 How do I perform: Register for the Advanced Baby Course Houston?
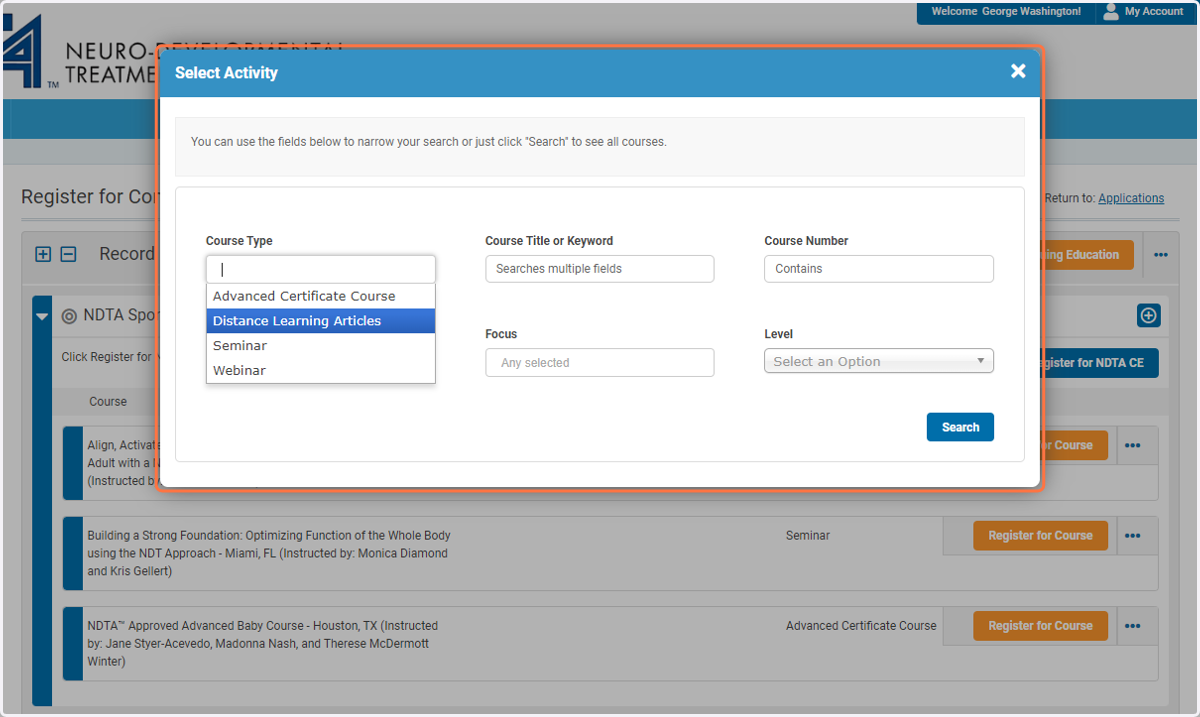[1040, 625]
